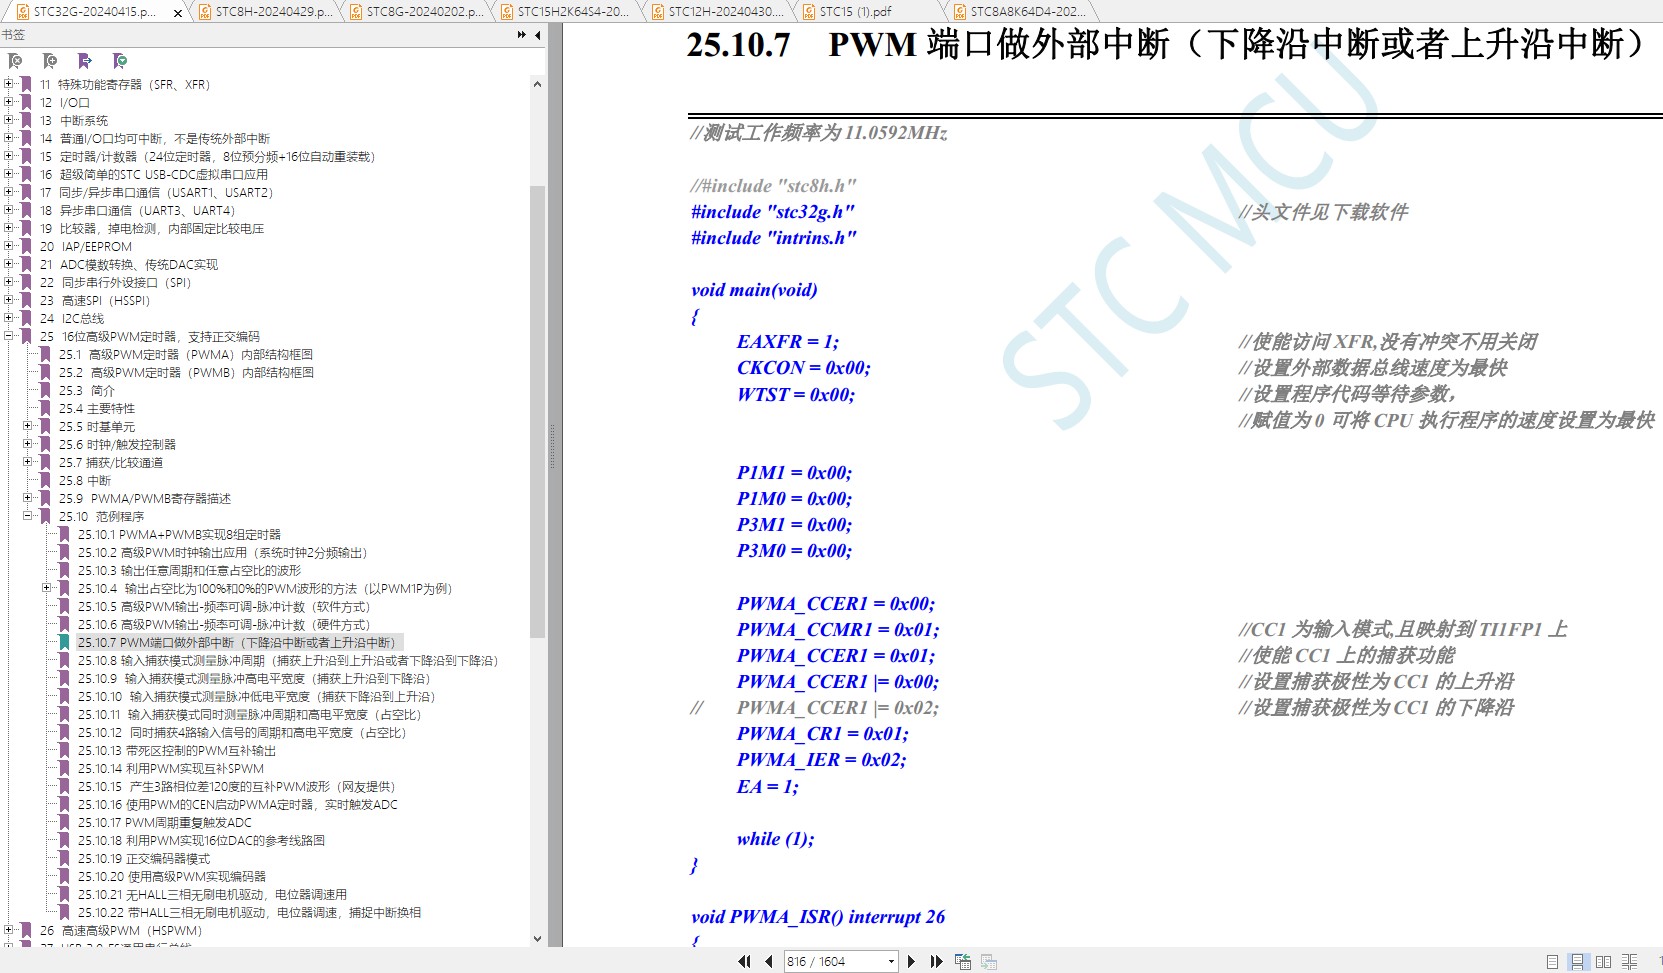Screen dimensions: 1663x973
Task: Expand chapter 11 特殊功能寄存器
Action: coord(9,84)
